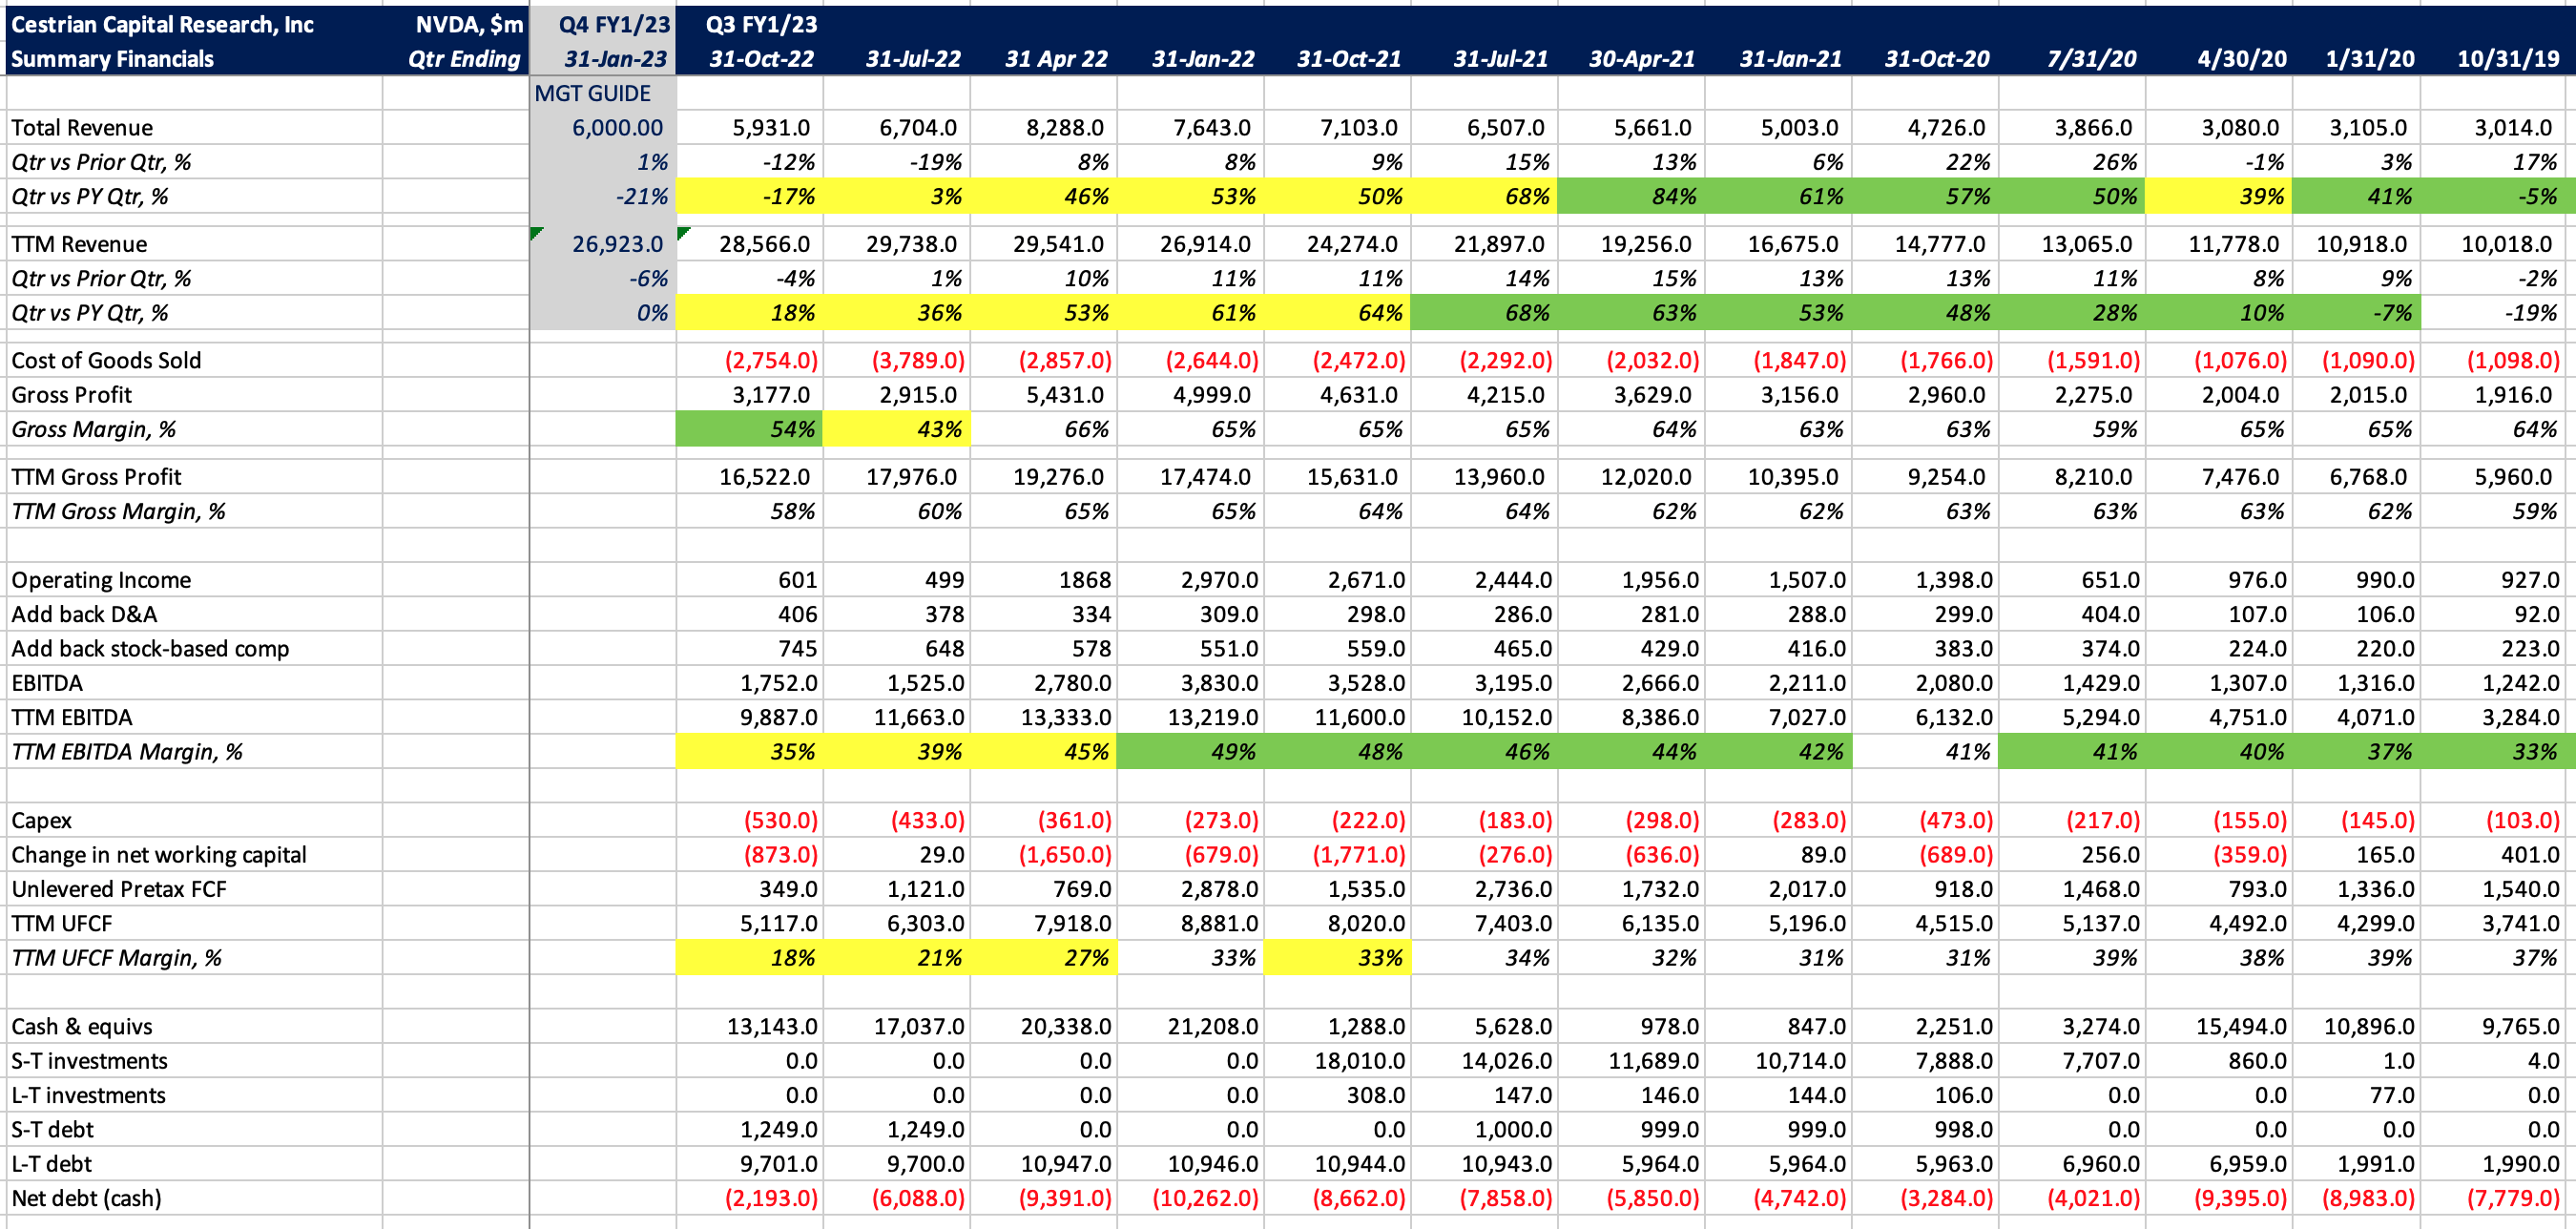Click TTM Gross Margin value 58%
The image size is (2576, 1229).
coord(793,511)
